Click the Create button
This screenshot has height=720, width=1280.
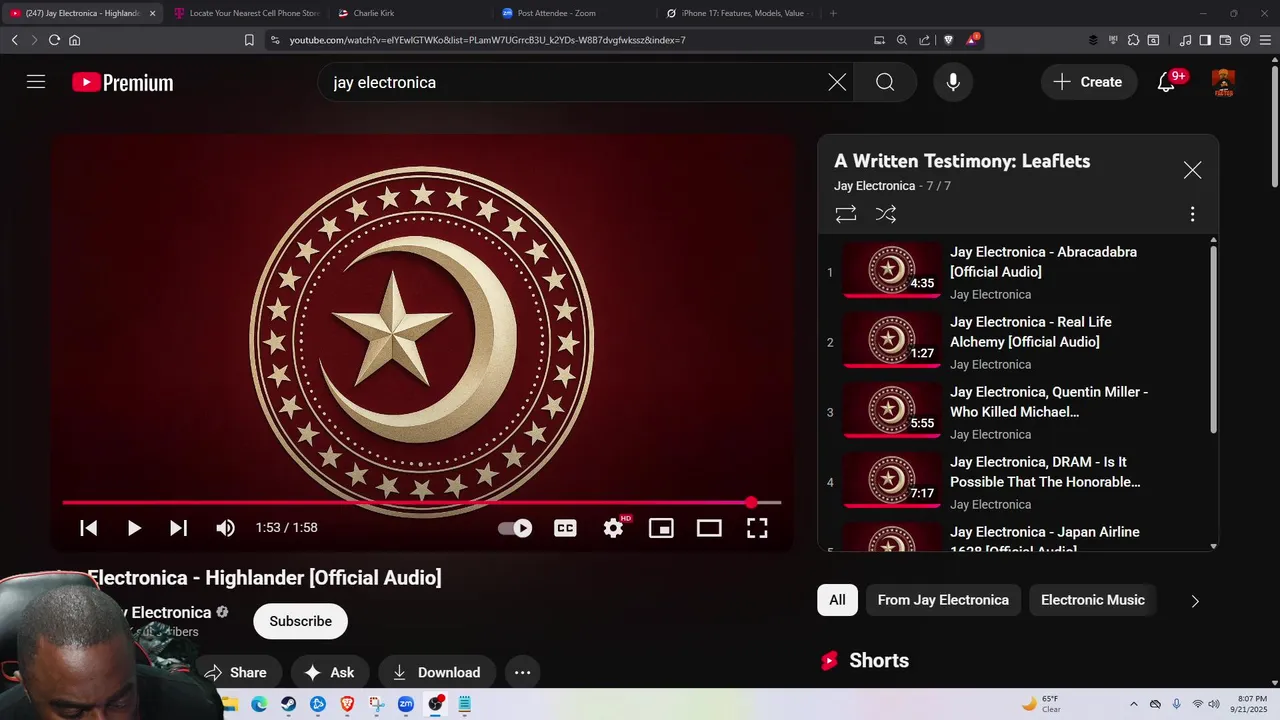[x=1089, y=82]
